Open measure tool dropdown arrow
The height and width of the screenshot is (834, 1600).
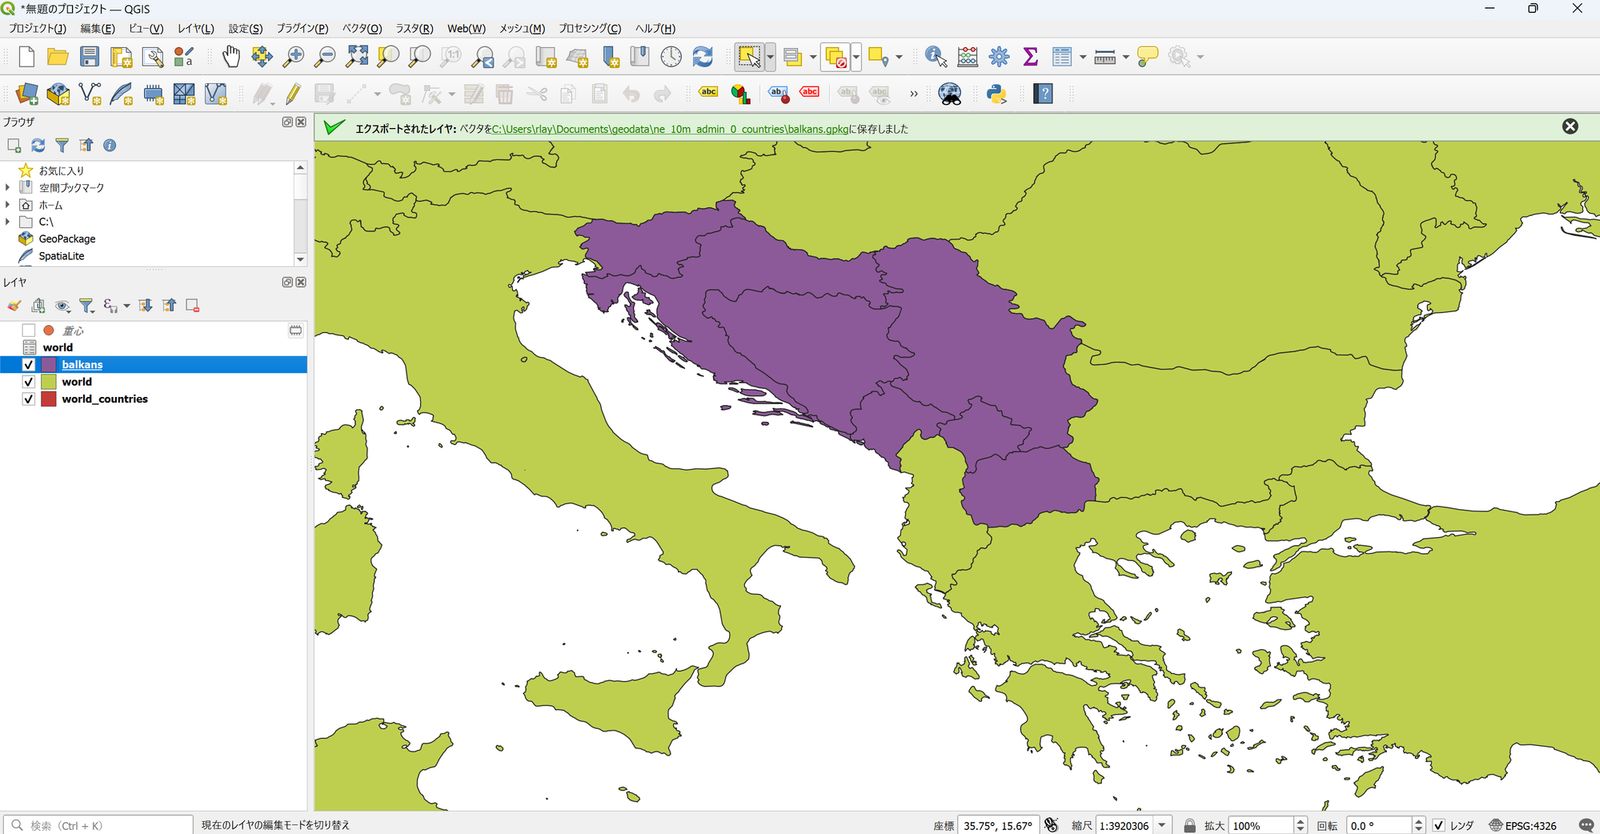1126,57
